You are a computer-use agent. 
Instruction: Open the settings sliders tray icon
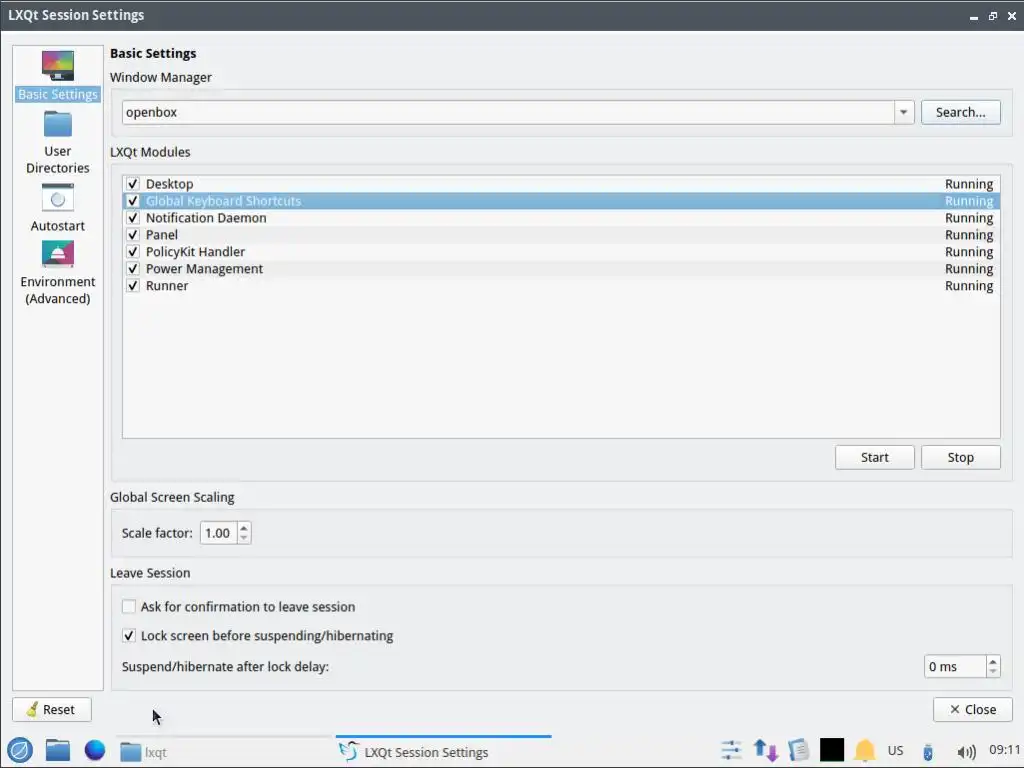click(731, 750)
